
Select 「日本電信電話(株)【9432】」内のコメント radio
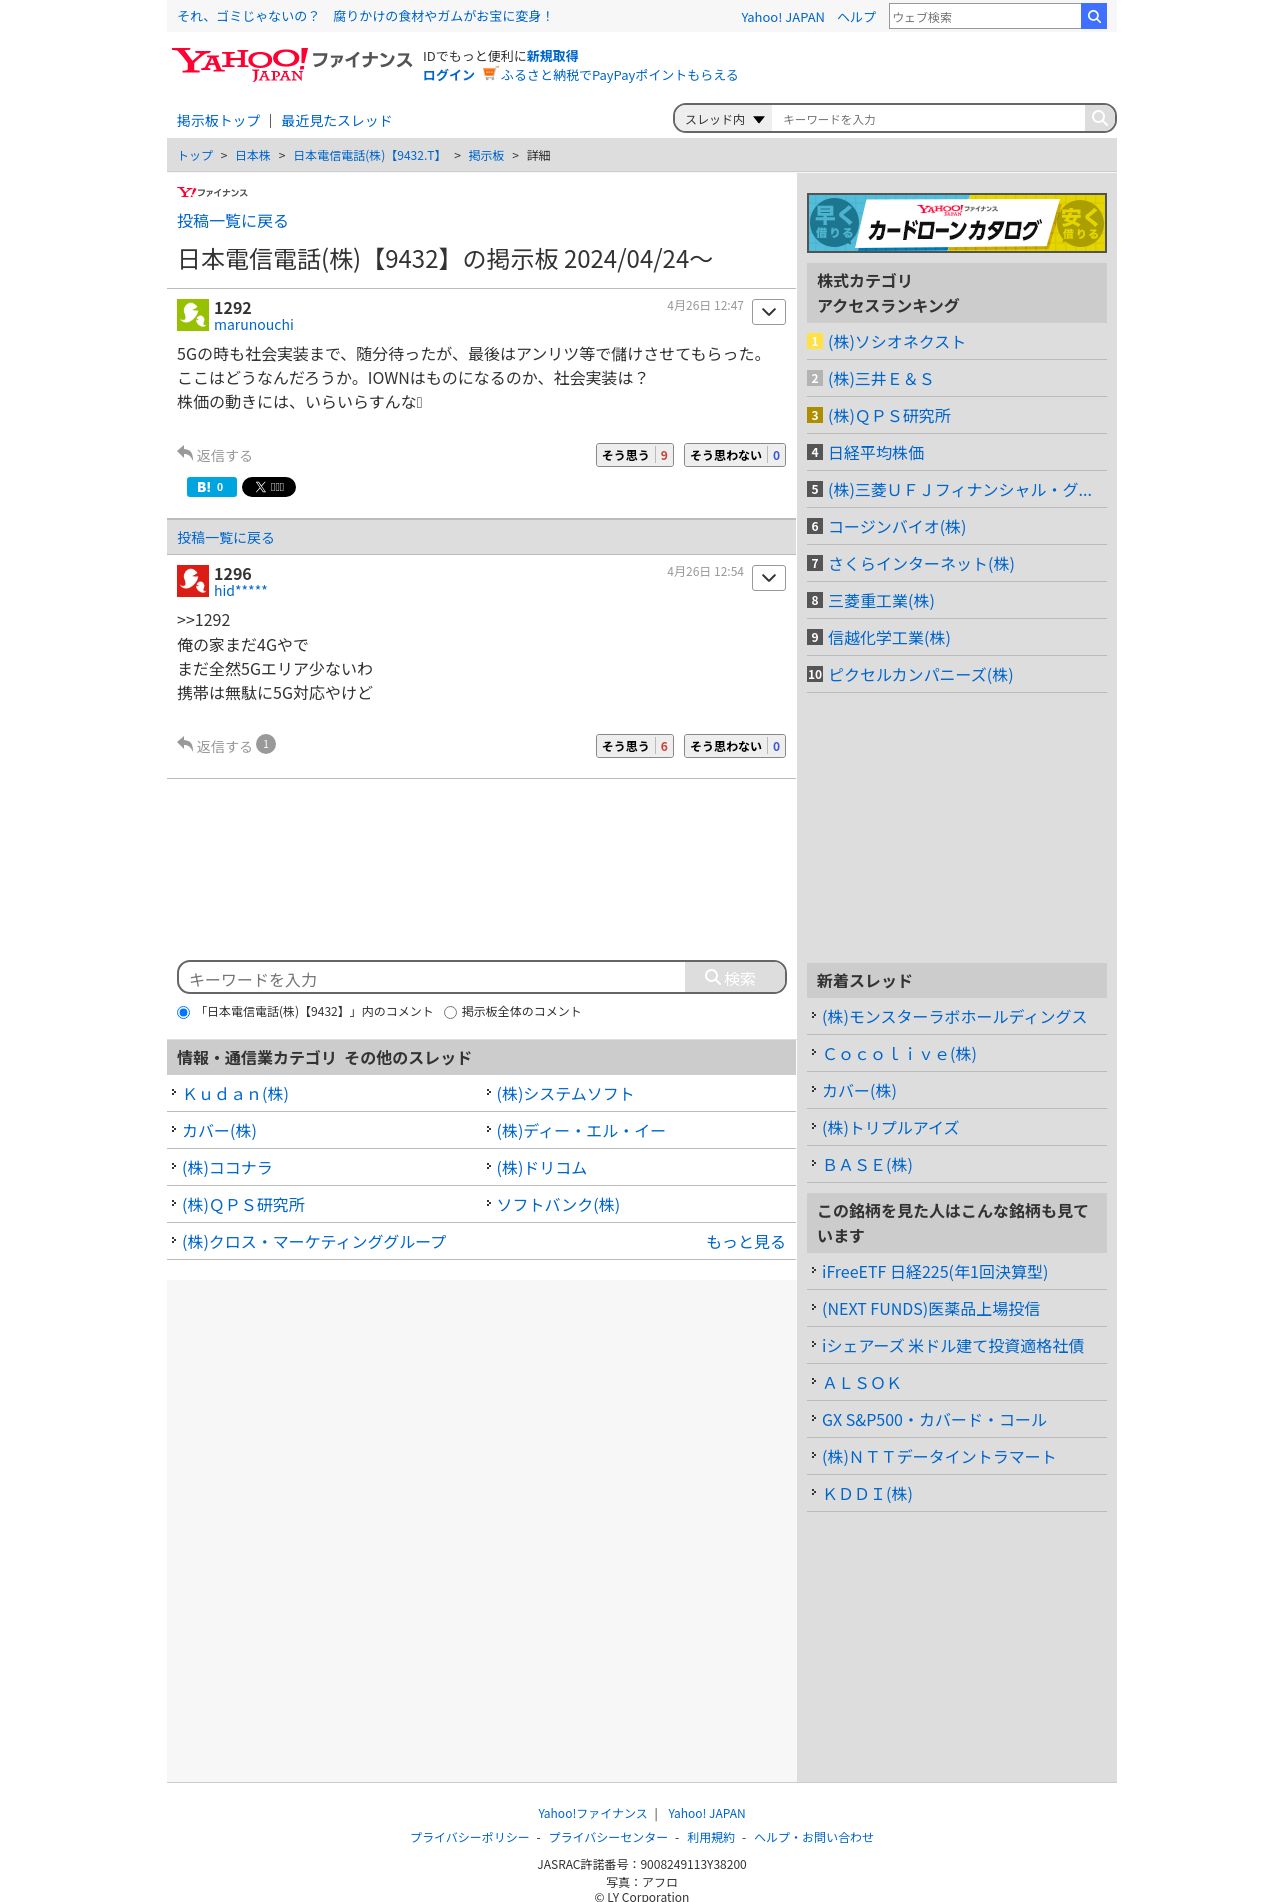click(x=183, y=1012)
